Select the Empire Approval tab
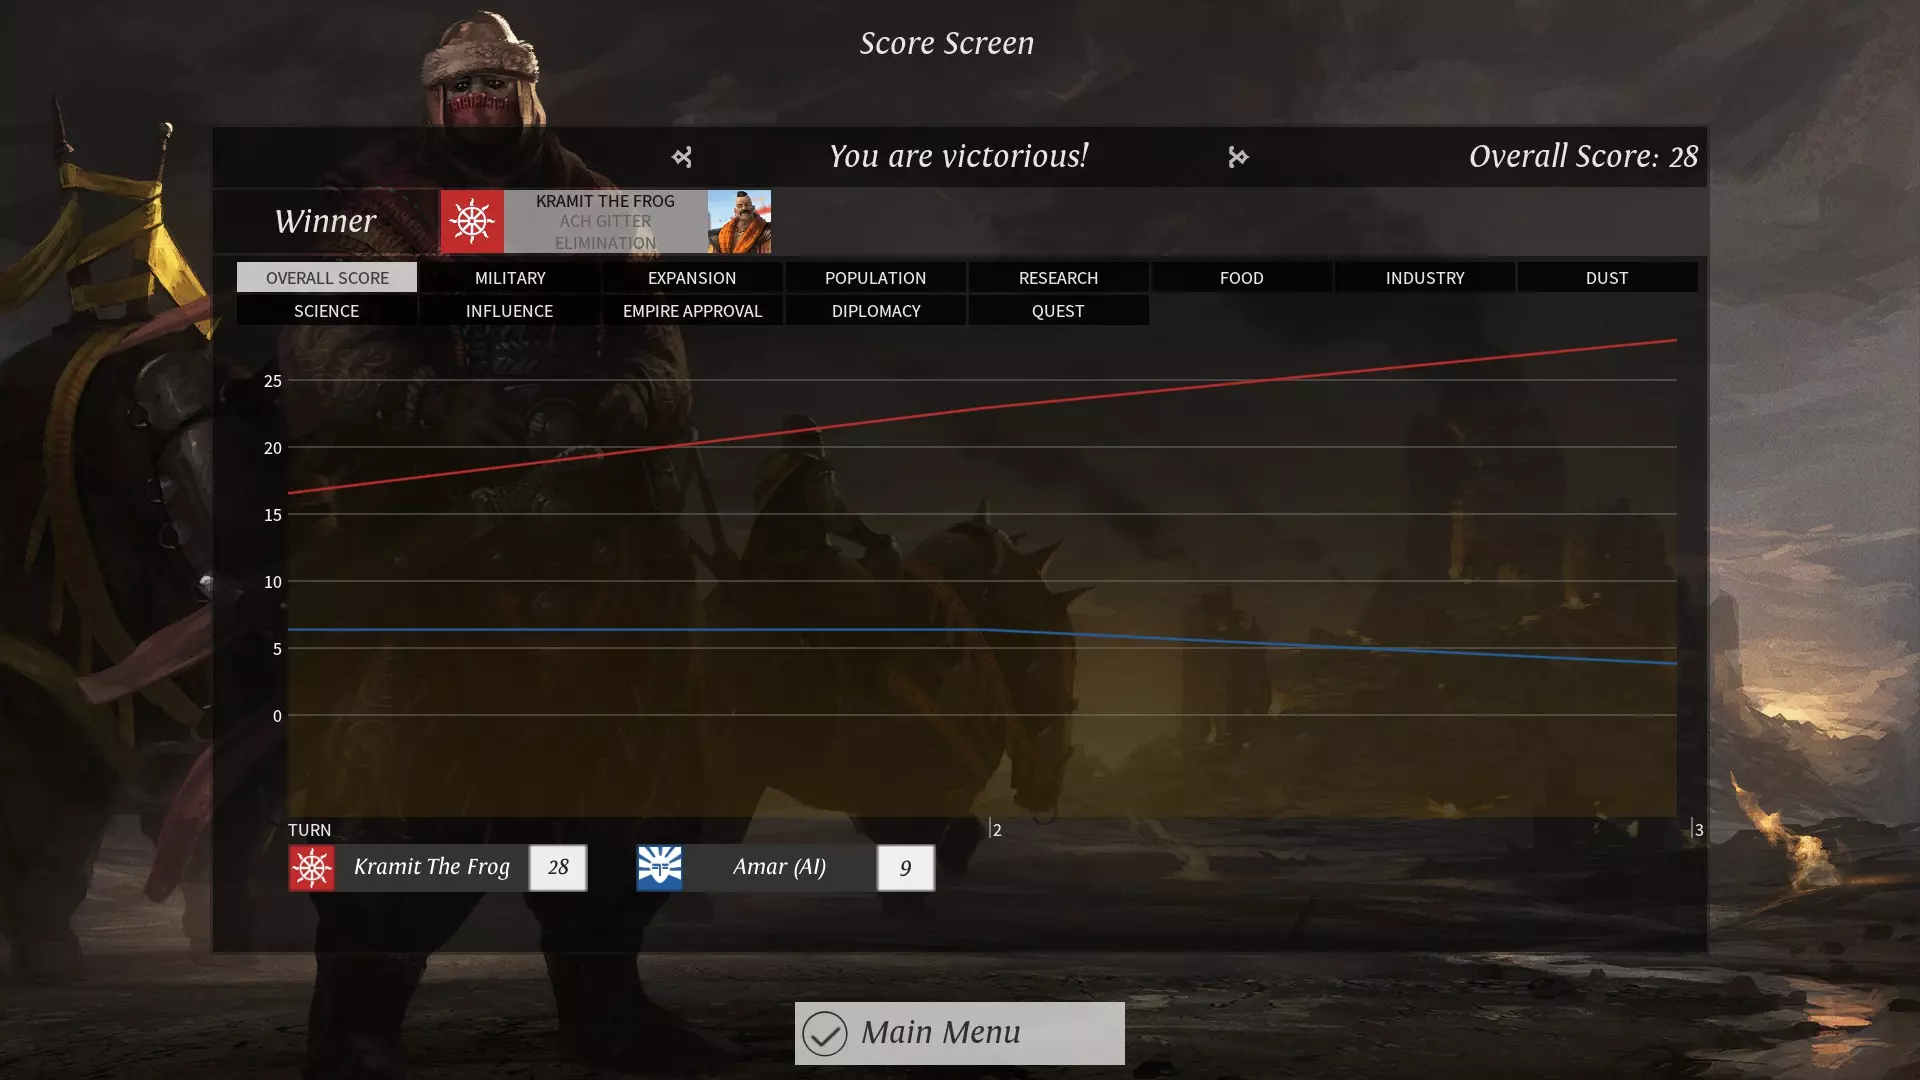1920x1080 pixels. coord(692,311)
